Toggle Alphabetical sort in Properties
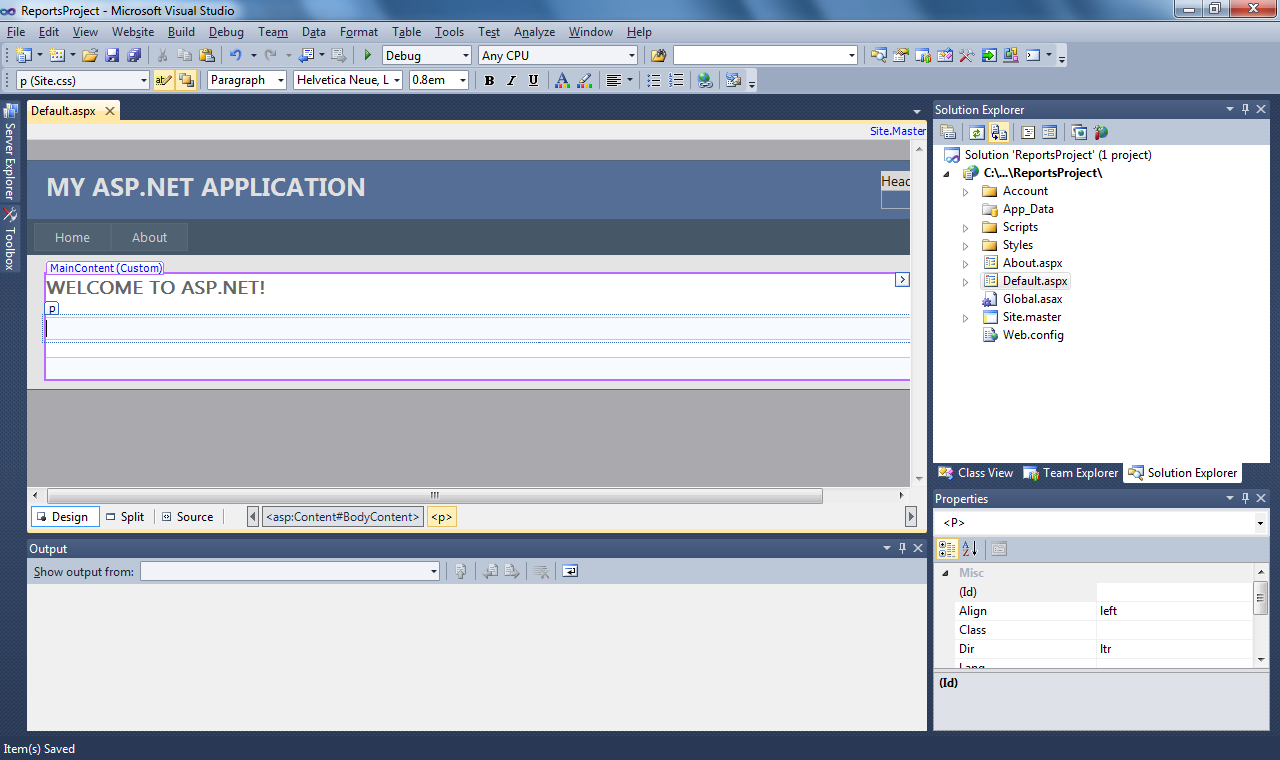 [969, 548]
